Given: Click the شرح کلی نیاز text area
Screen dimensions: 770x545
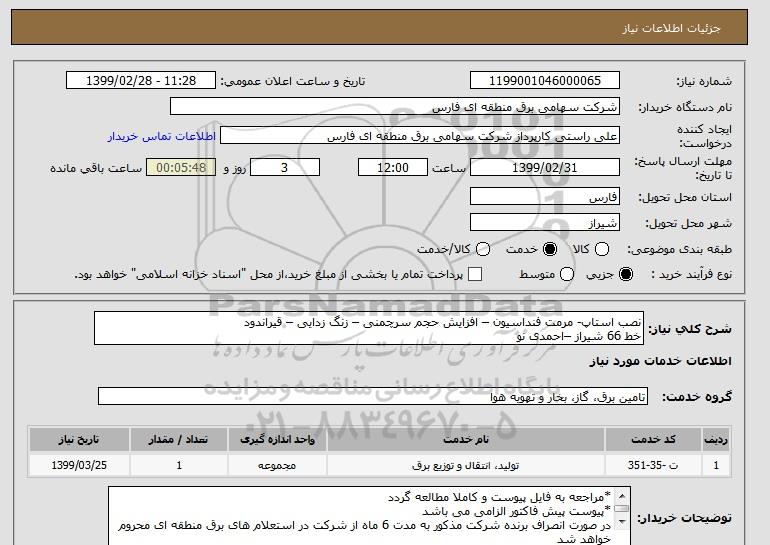Looking at the screenshot, I should (369, 328).
